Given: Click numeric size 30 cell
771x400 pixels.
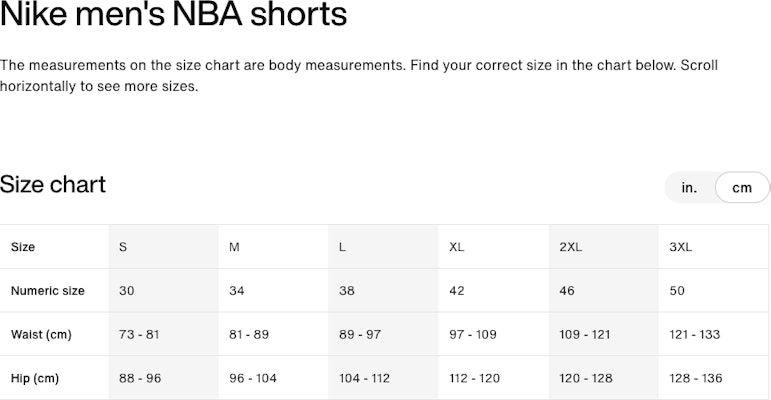Looking at the screenshot, I should tap(127, 291).
